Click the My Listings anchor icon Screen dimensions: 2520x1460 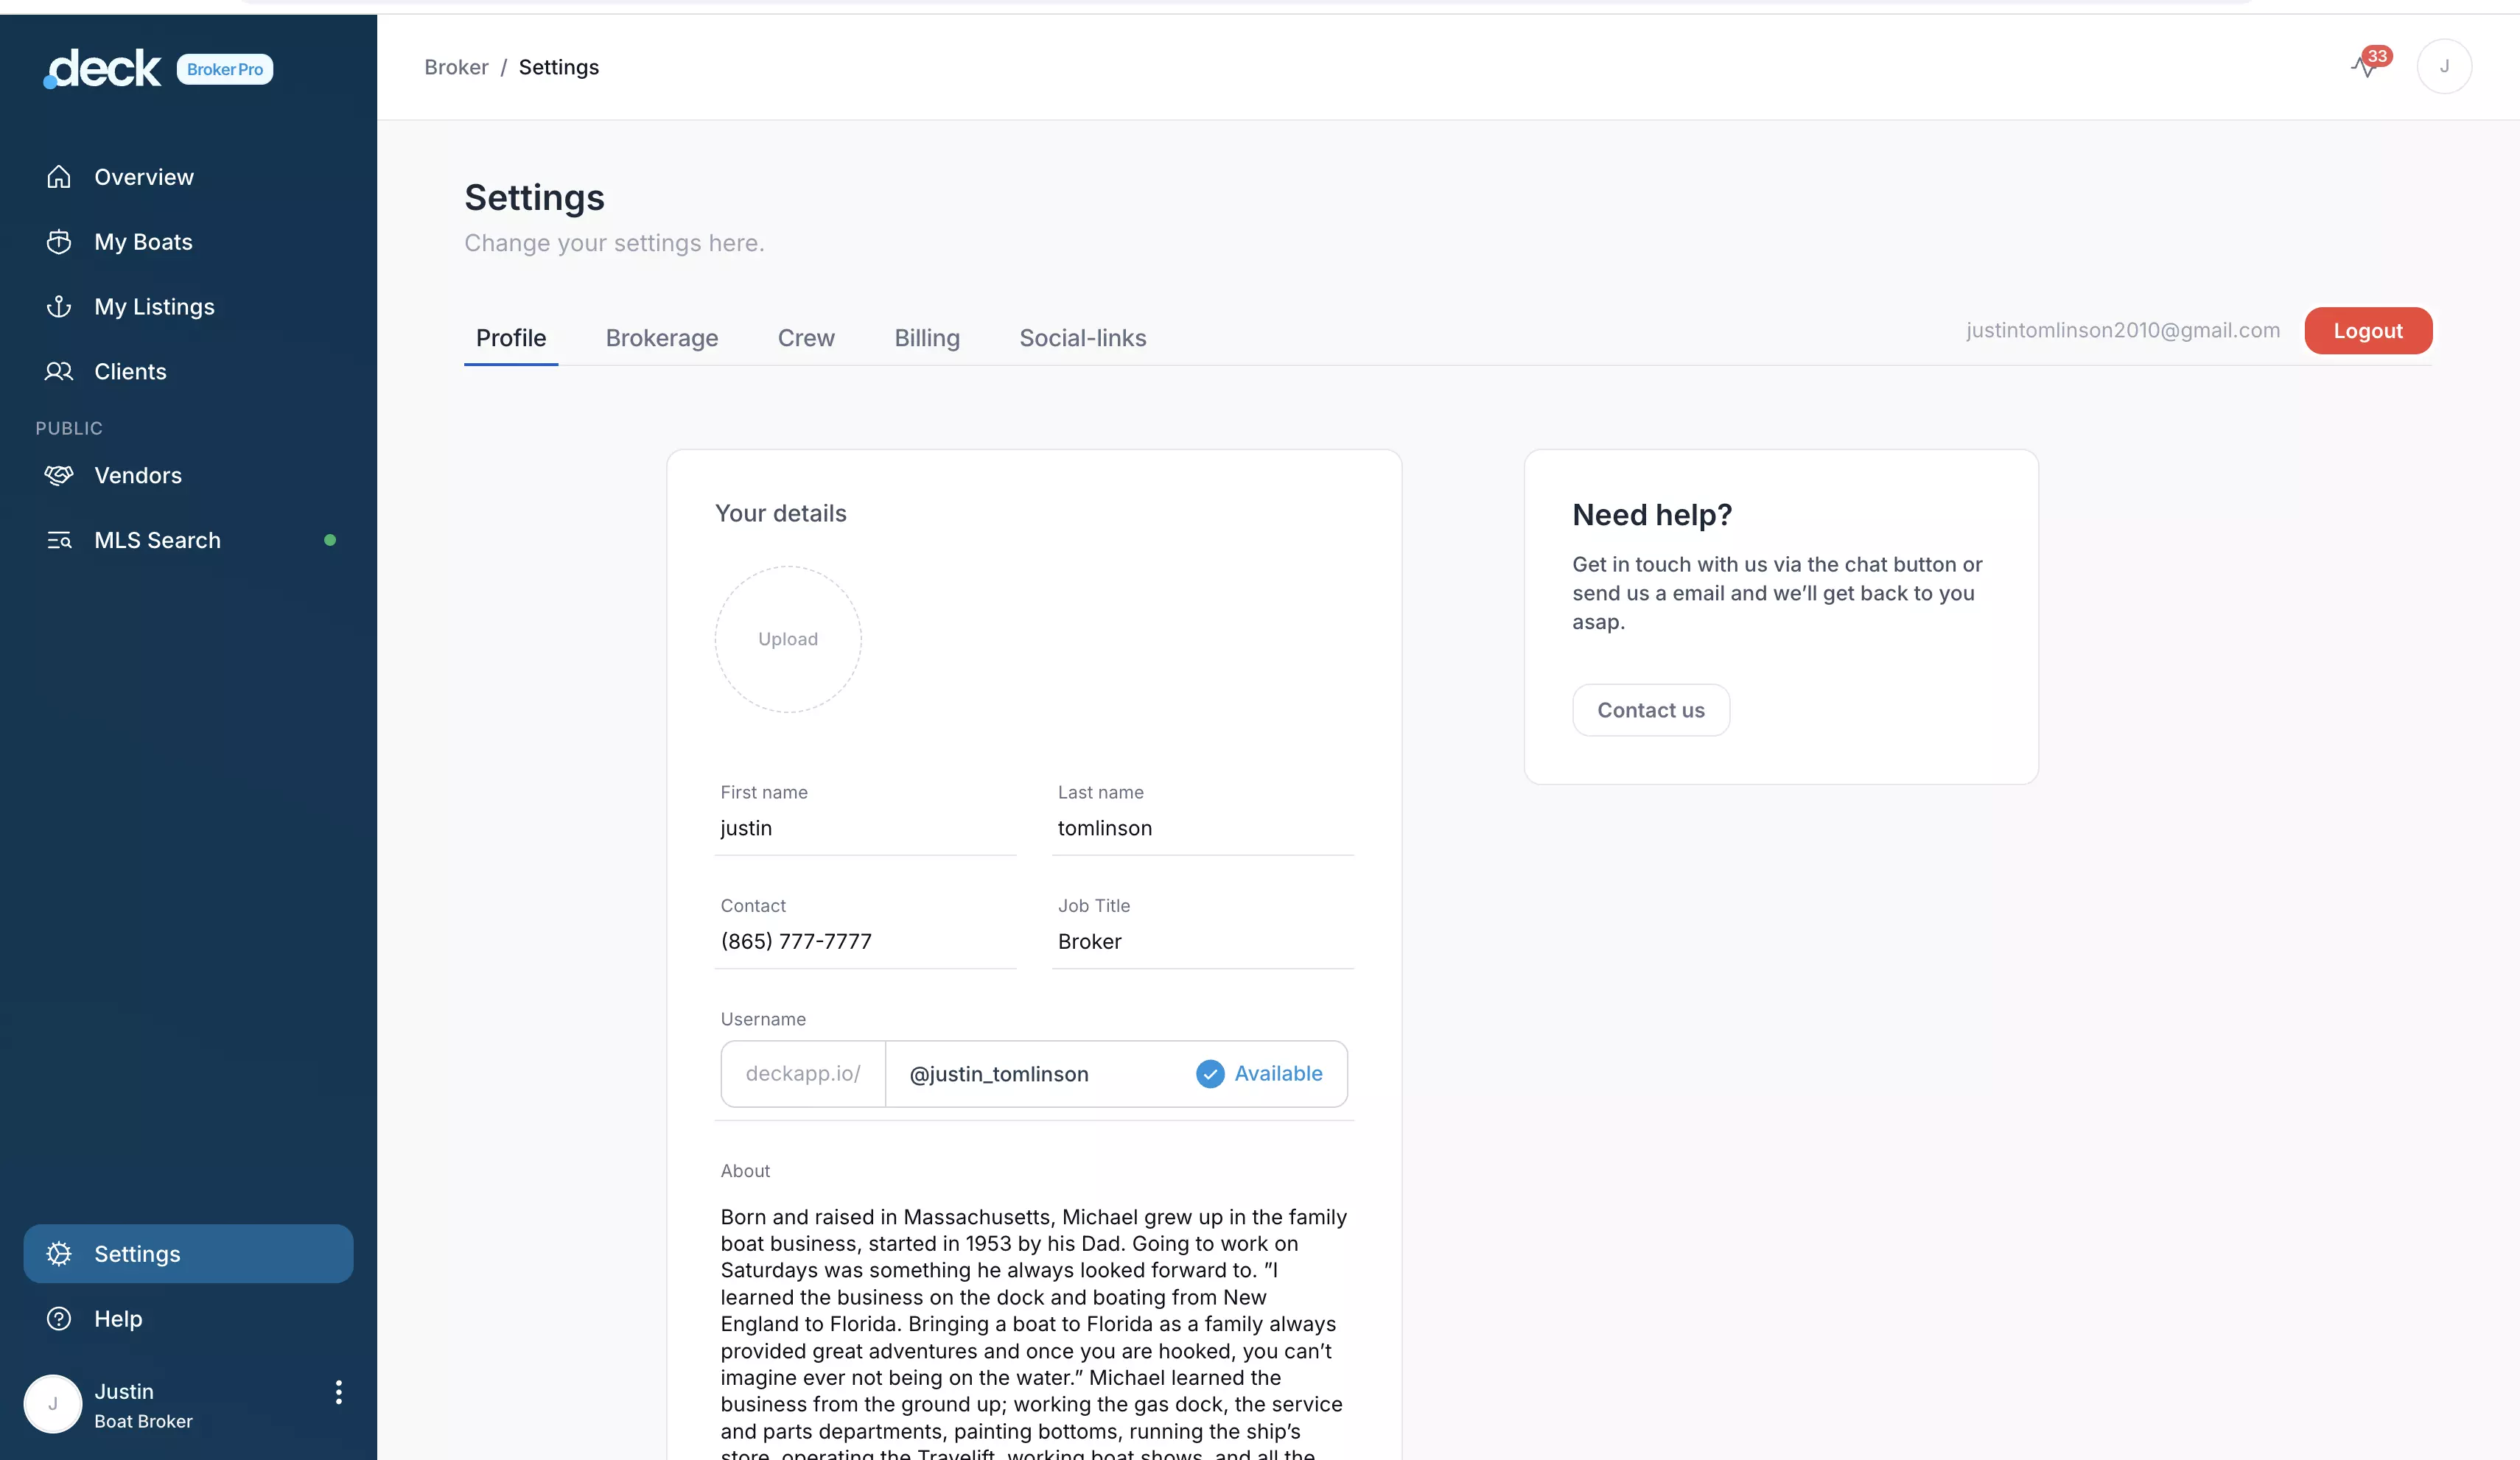(59, 307)
